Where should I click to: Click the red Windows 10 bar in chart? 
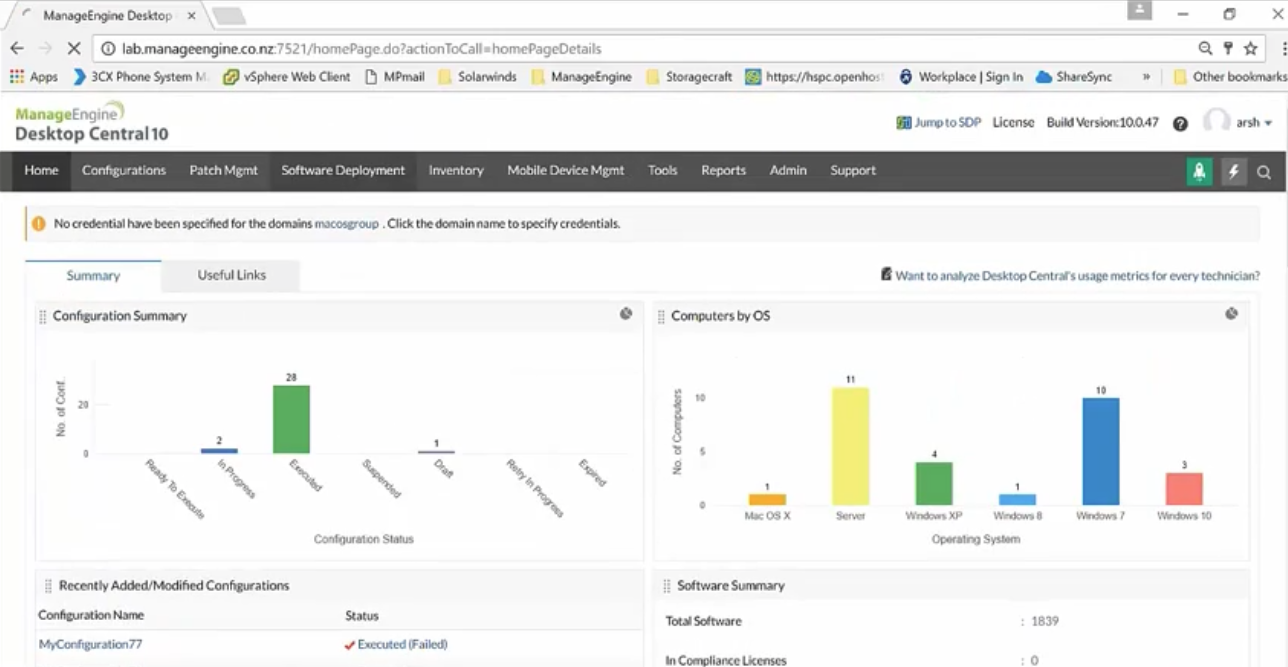coord(1184,489)
